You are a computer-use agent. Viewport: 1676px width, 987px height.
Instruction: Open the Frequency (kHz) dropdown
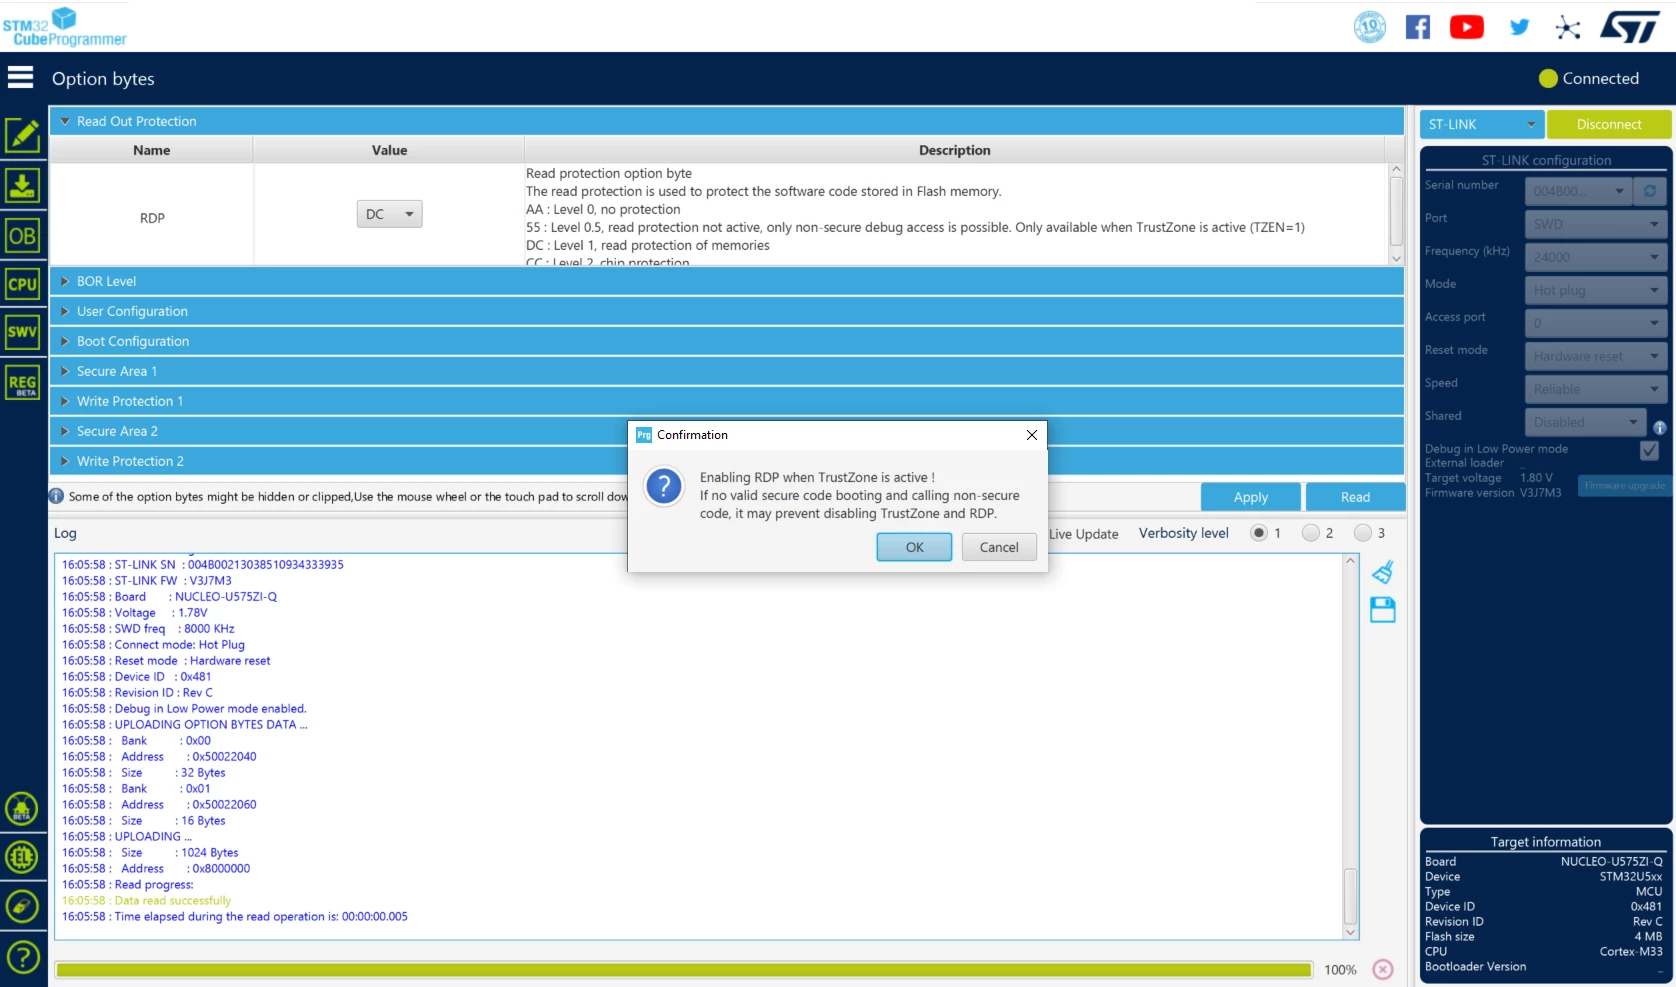coord(1596,257)
